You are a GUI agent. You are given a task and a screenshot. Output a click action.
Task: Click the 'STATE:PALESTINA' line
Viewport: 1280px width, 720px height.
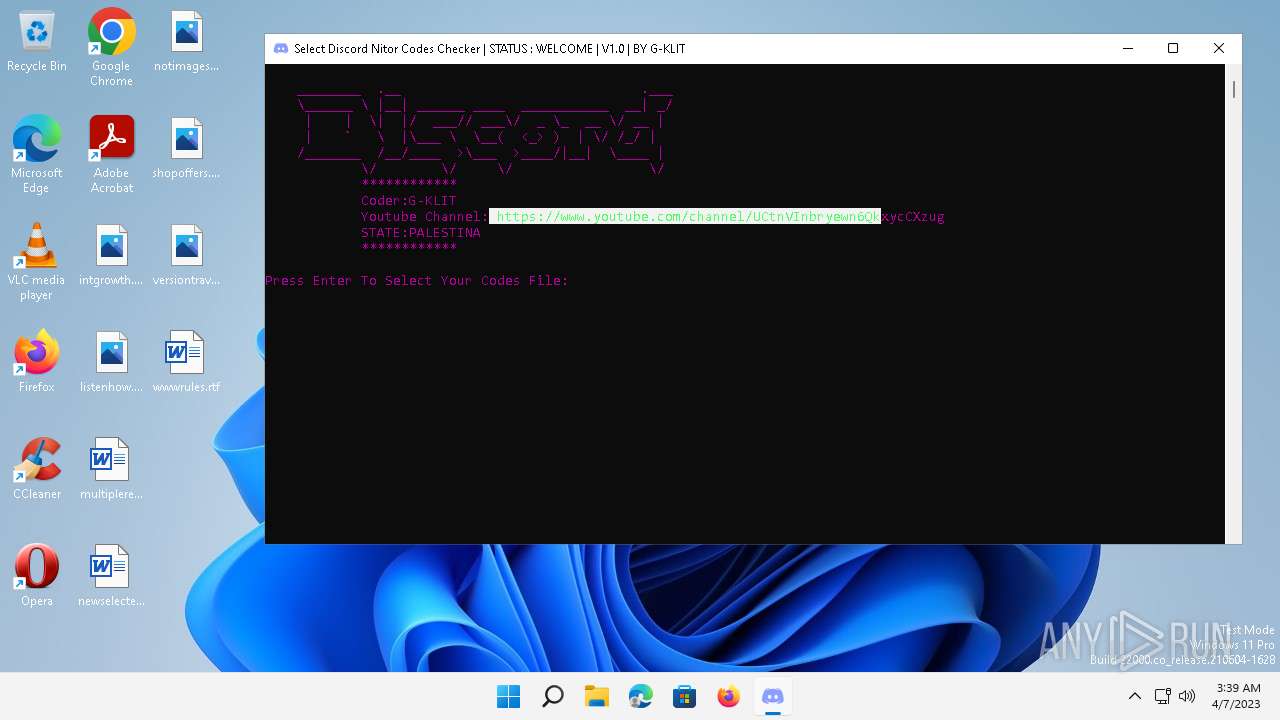420,233
